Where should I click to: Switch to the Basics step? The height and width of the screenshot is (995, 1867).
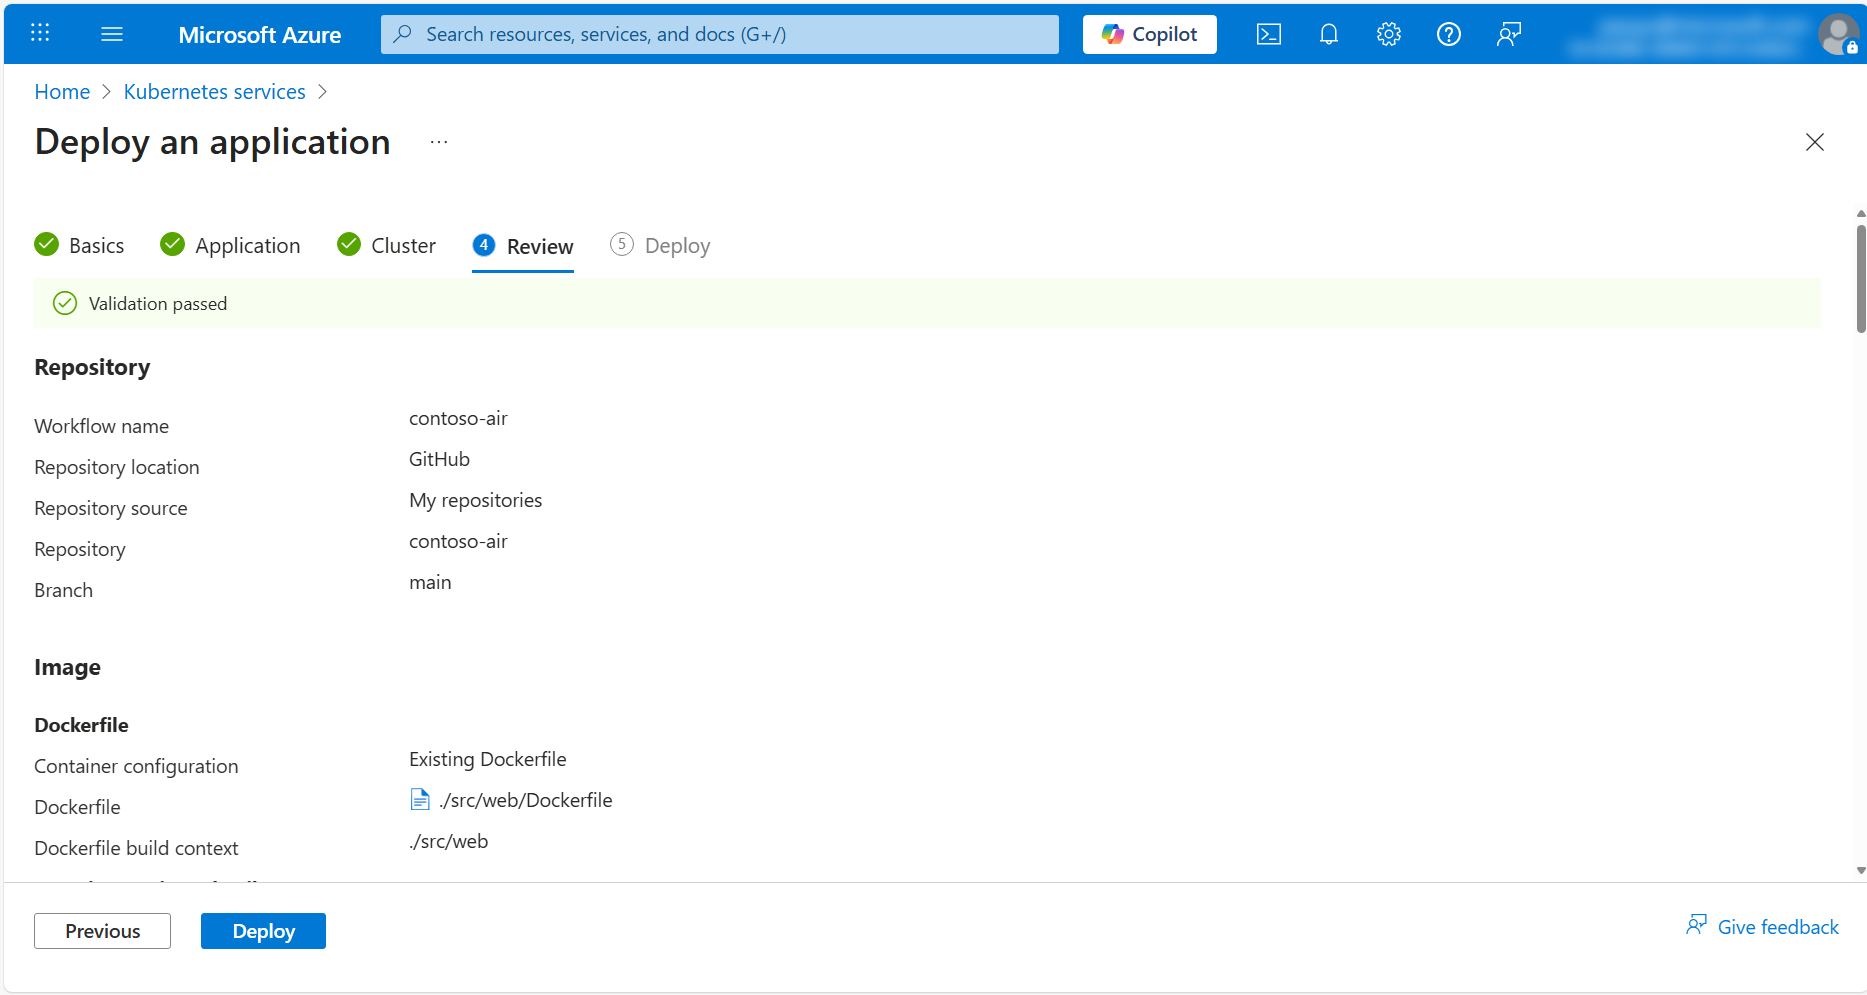coord(96,245)
